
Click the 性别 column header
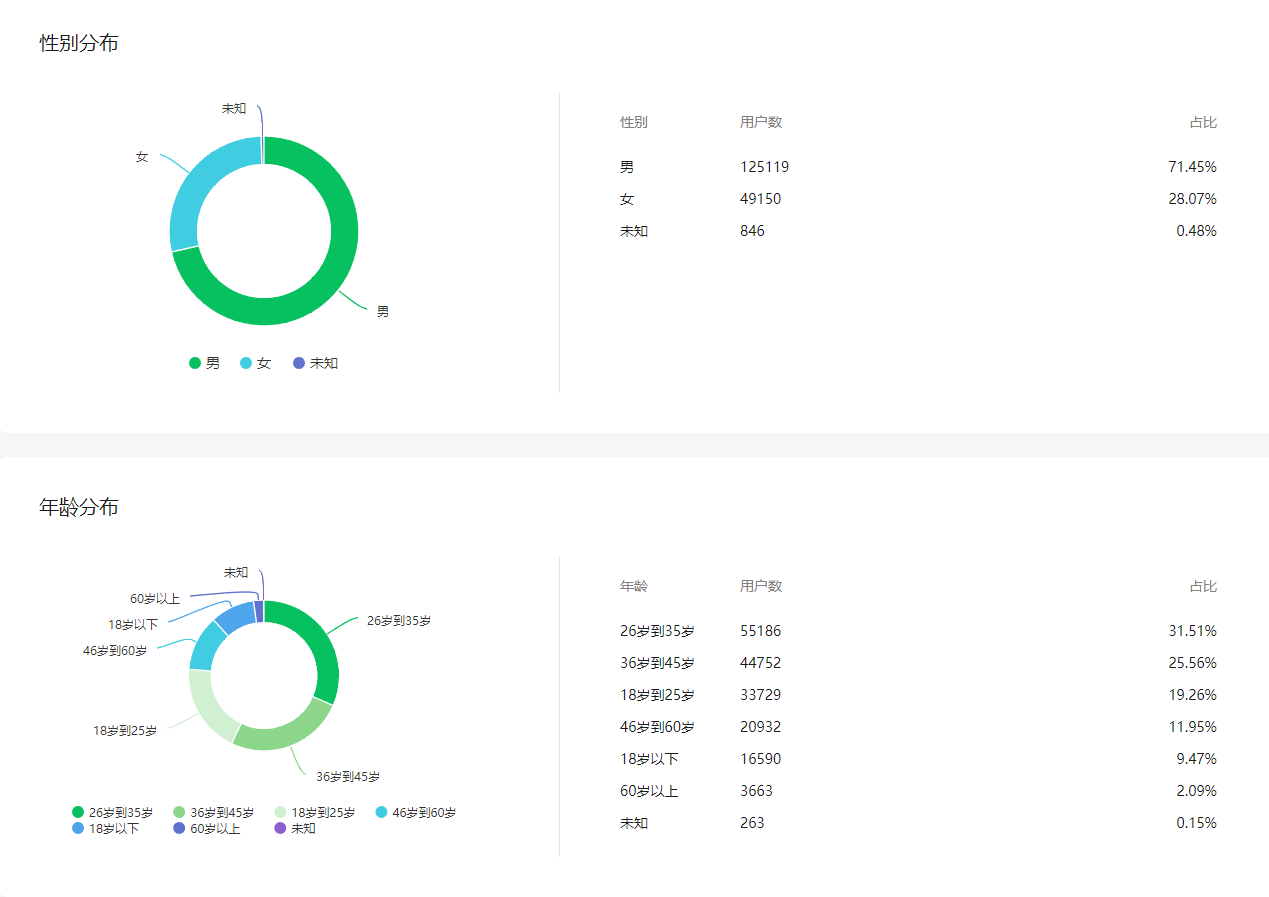(x=634, y=122)
